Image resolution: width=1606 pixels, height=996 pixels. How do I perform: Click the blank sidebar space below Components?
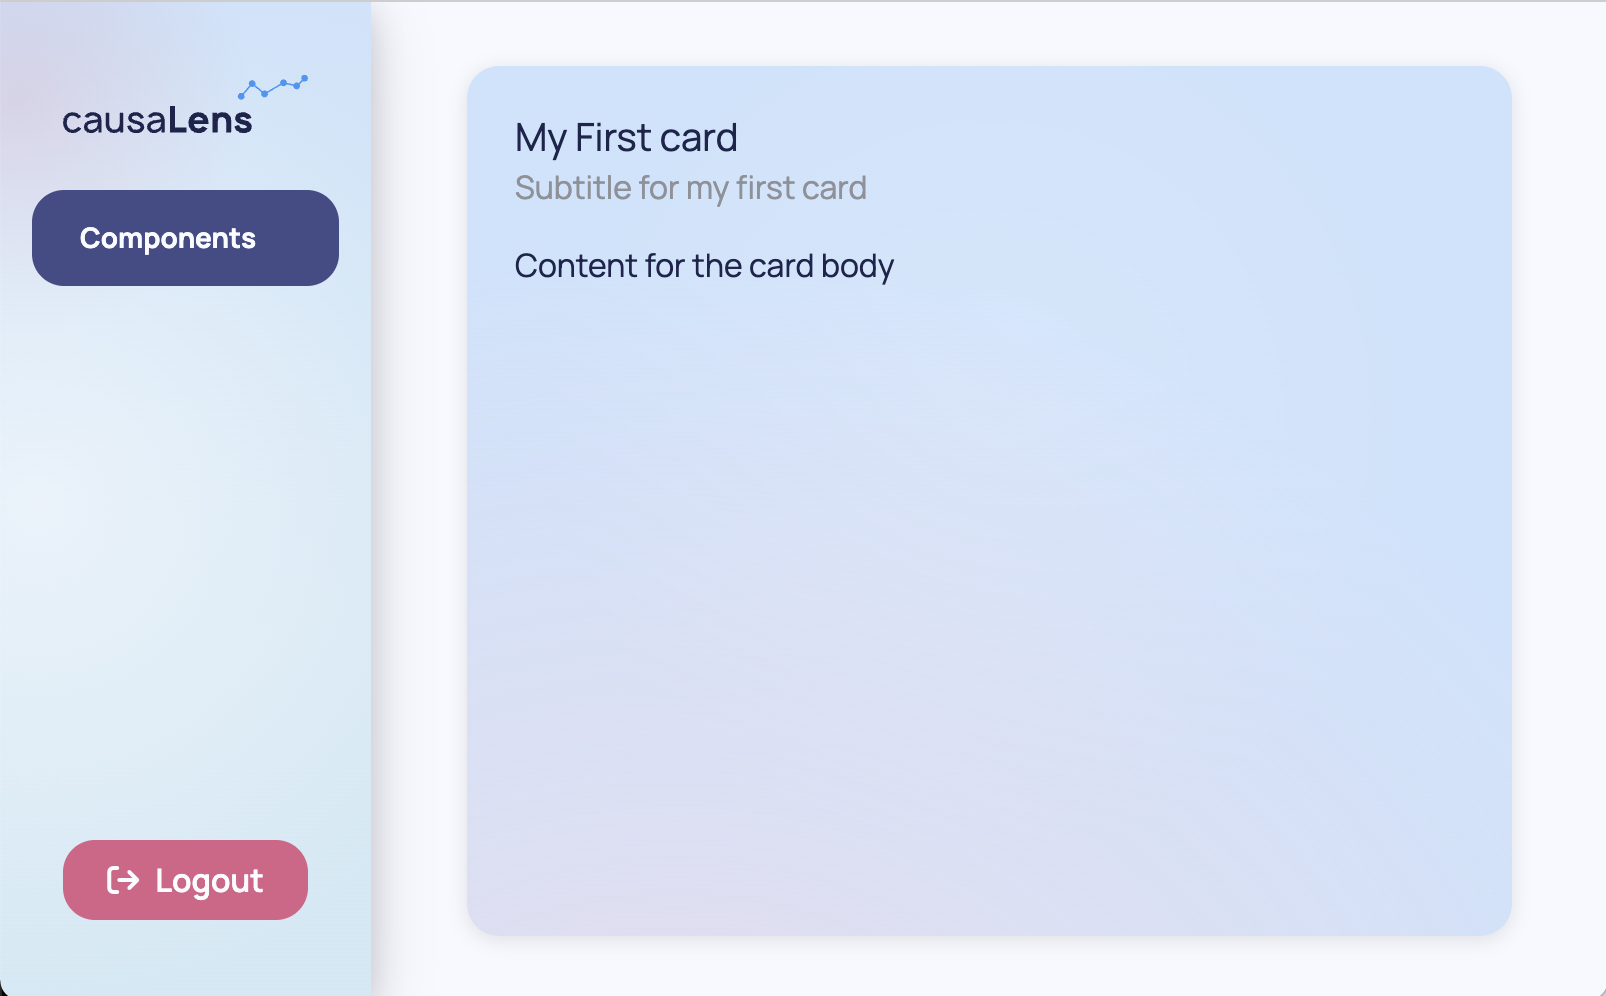click(185, 550)
